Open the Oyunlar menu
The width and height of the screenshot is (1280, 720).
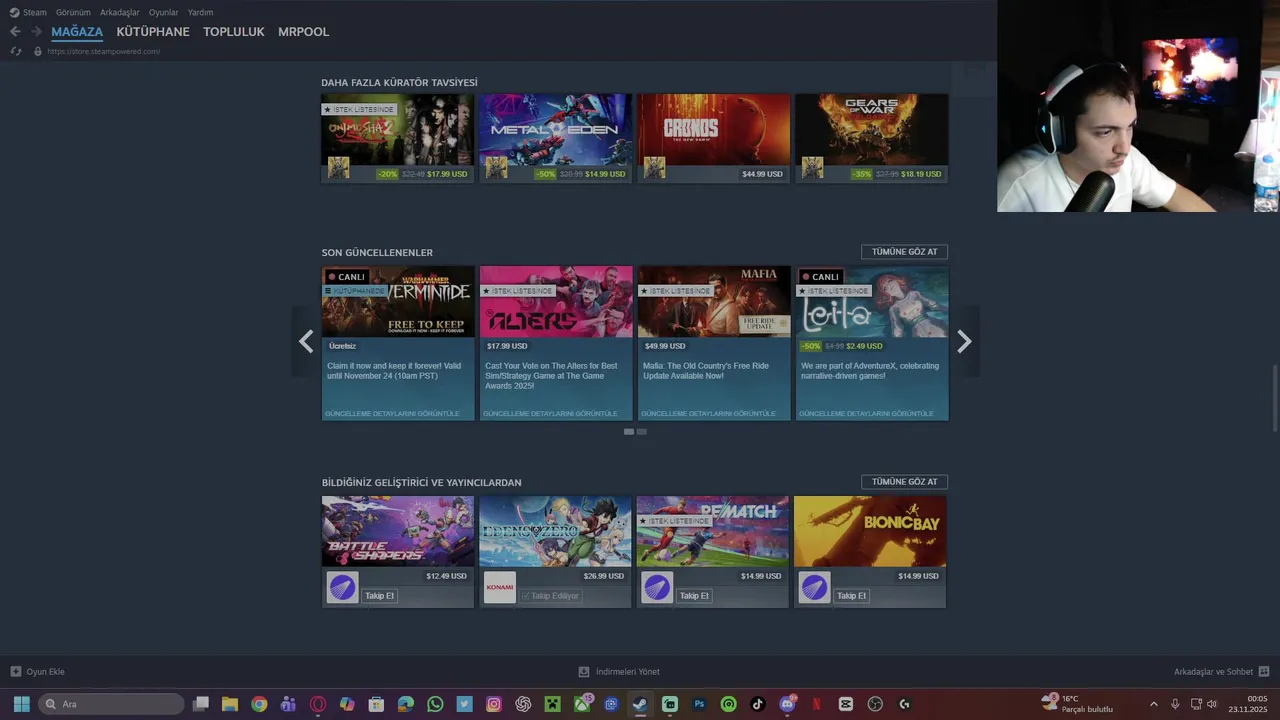164,12
